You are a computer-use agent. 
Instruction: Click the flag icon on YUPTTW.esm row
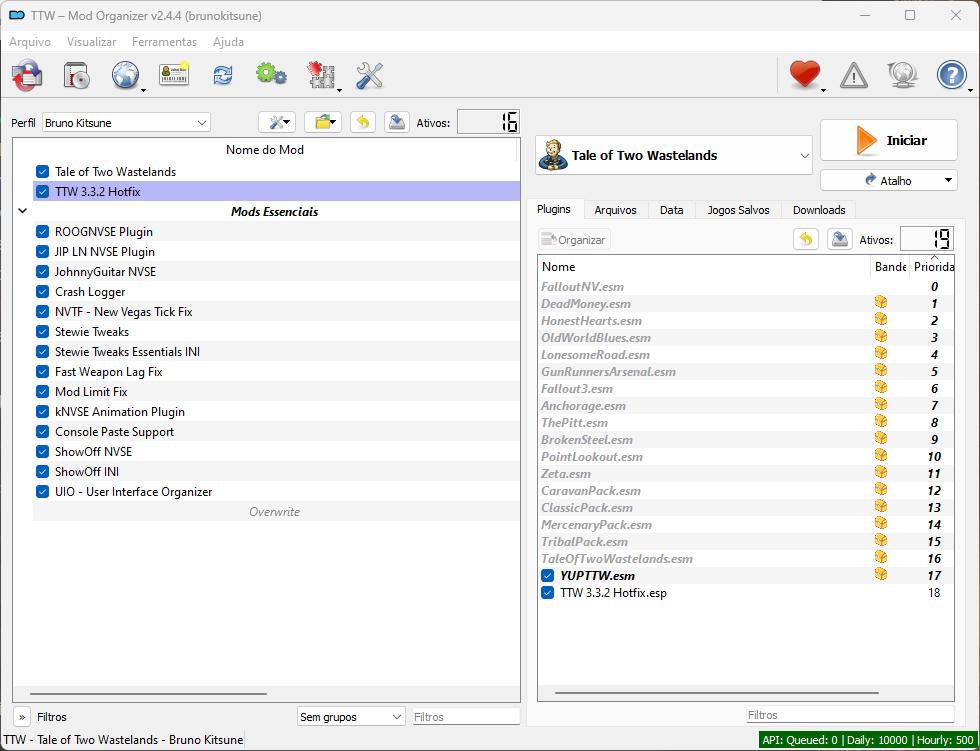881,574
